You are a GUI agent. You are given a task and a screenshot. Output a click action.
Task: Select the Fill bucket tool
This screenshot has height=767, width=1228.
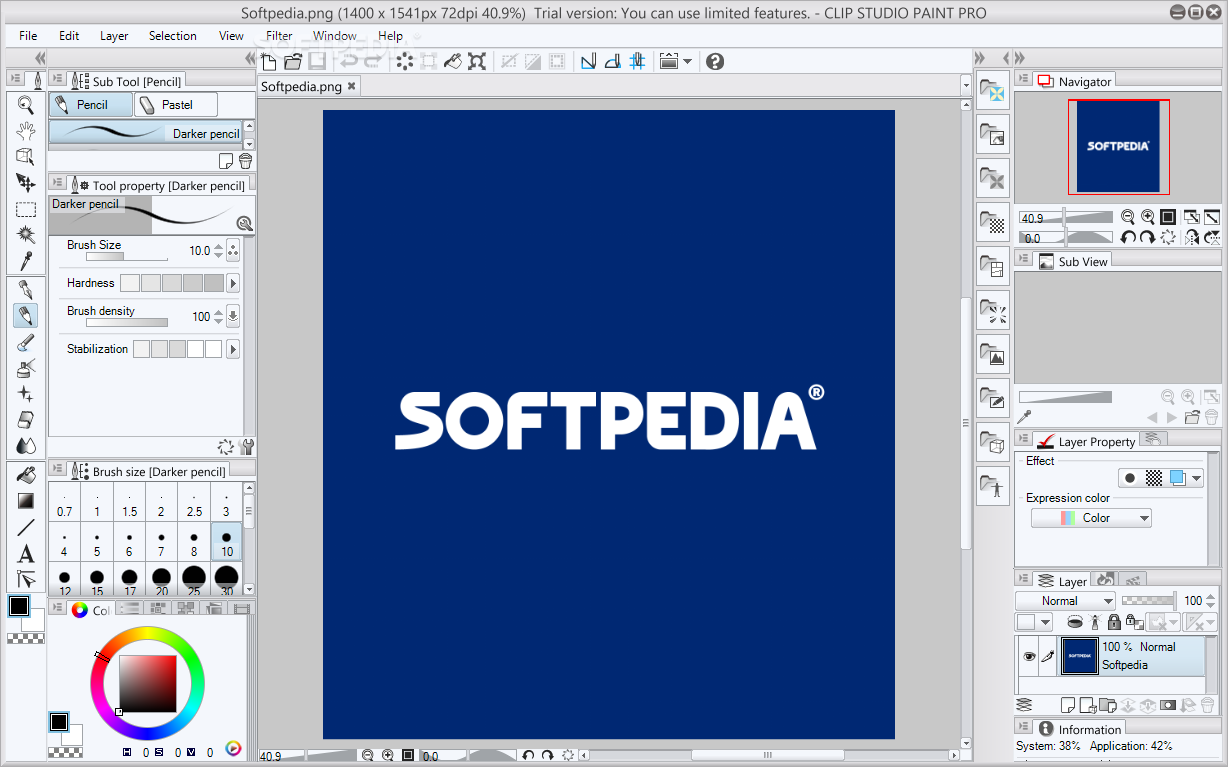(26, 475)
